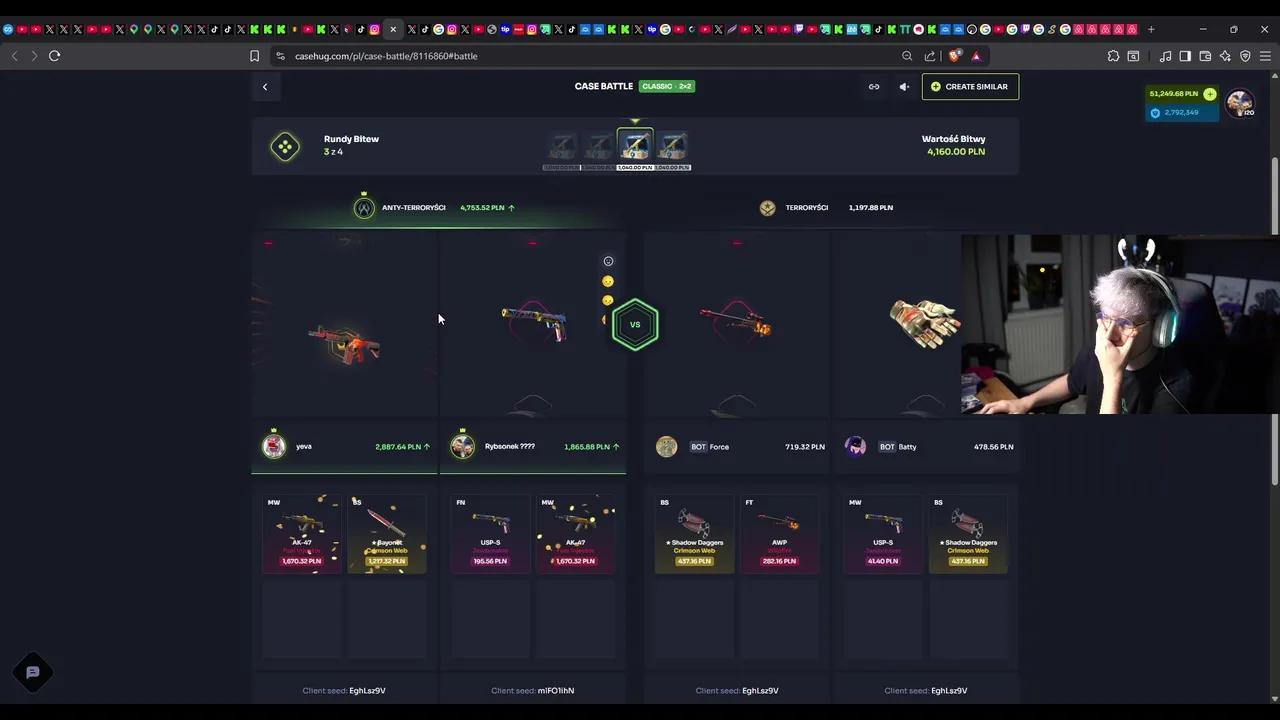Open the Leo AI sparkle icon
1280x720 pixels.
point(1225,56)
